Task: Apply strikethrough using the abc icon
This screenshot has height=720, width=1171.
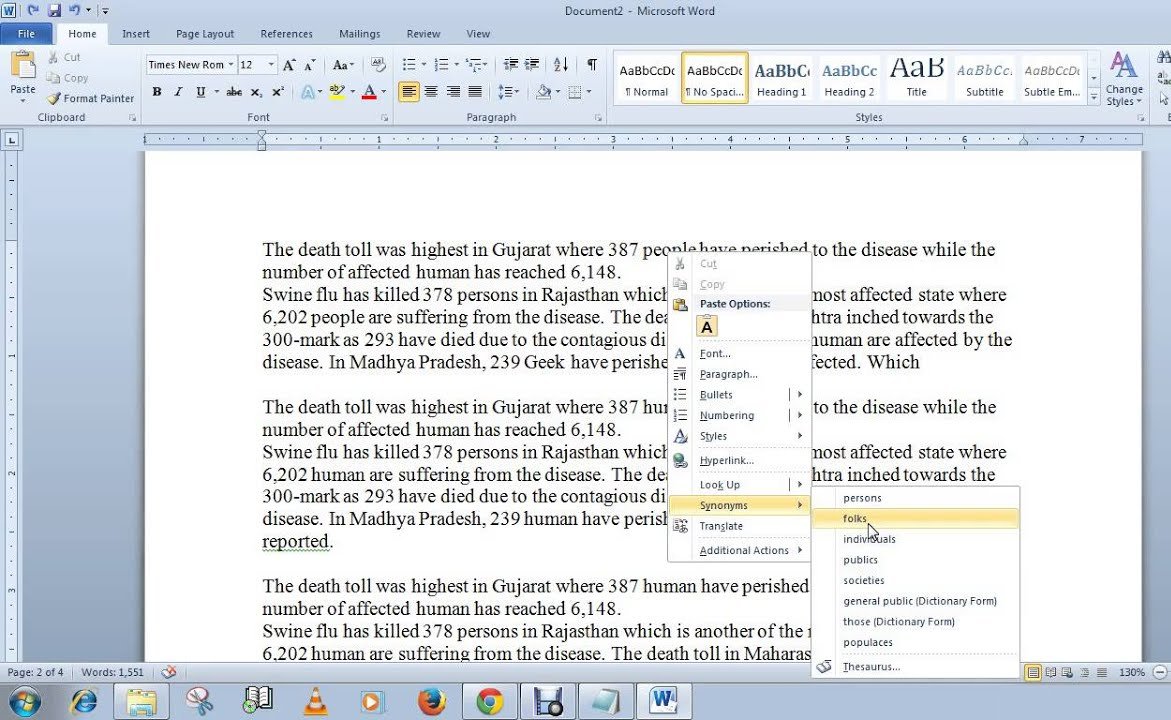Action: coord(234,92)
